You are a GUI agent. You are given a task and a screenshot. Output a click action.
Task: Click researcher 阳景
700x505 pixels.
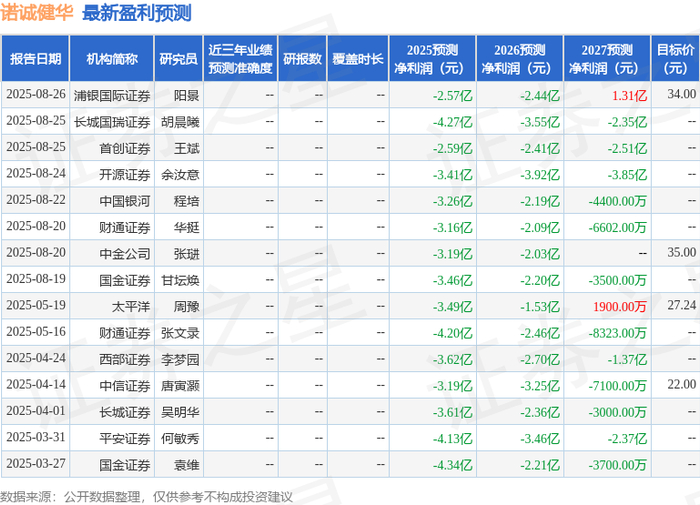tap(187, 96)
